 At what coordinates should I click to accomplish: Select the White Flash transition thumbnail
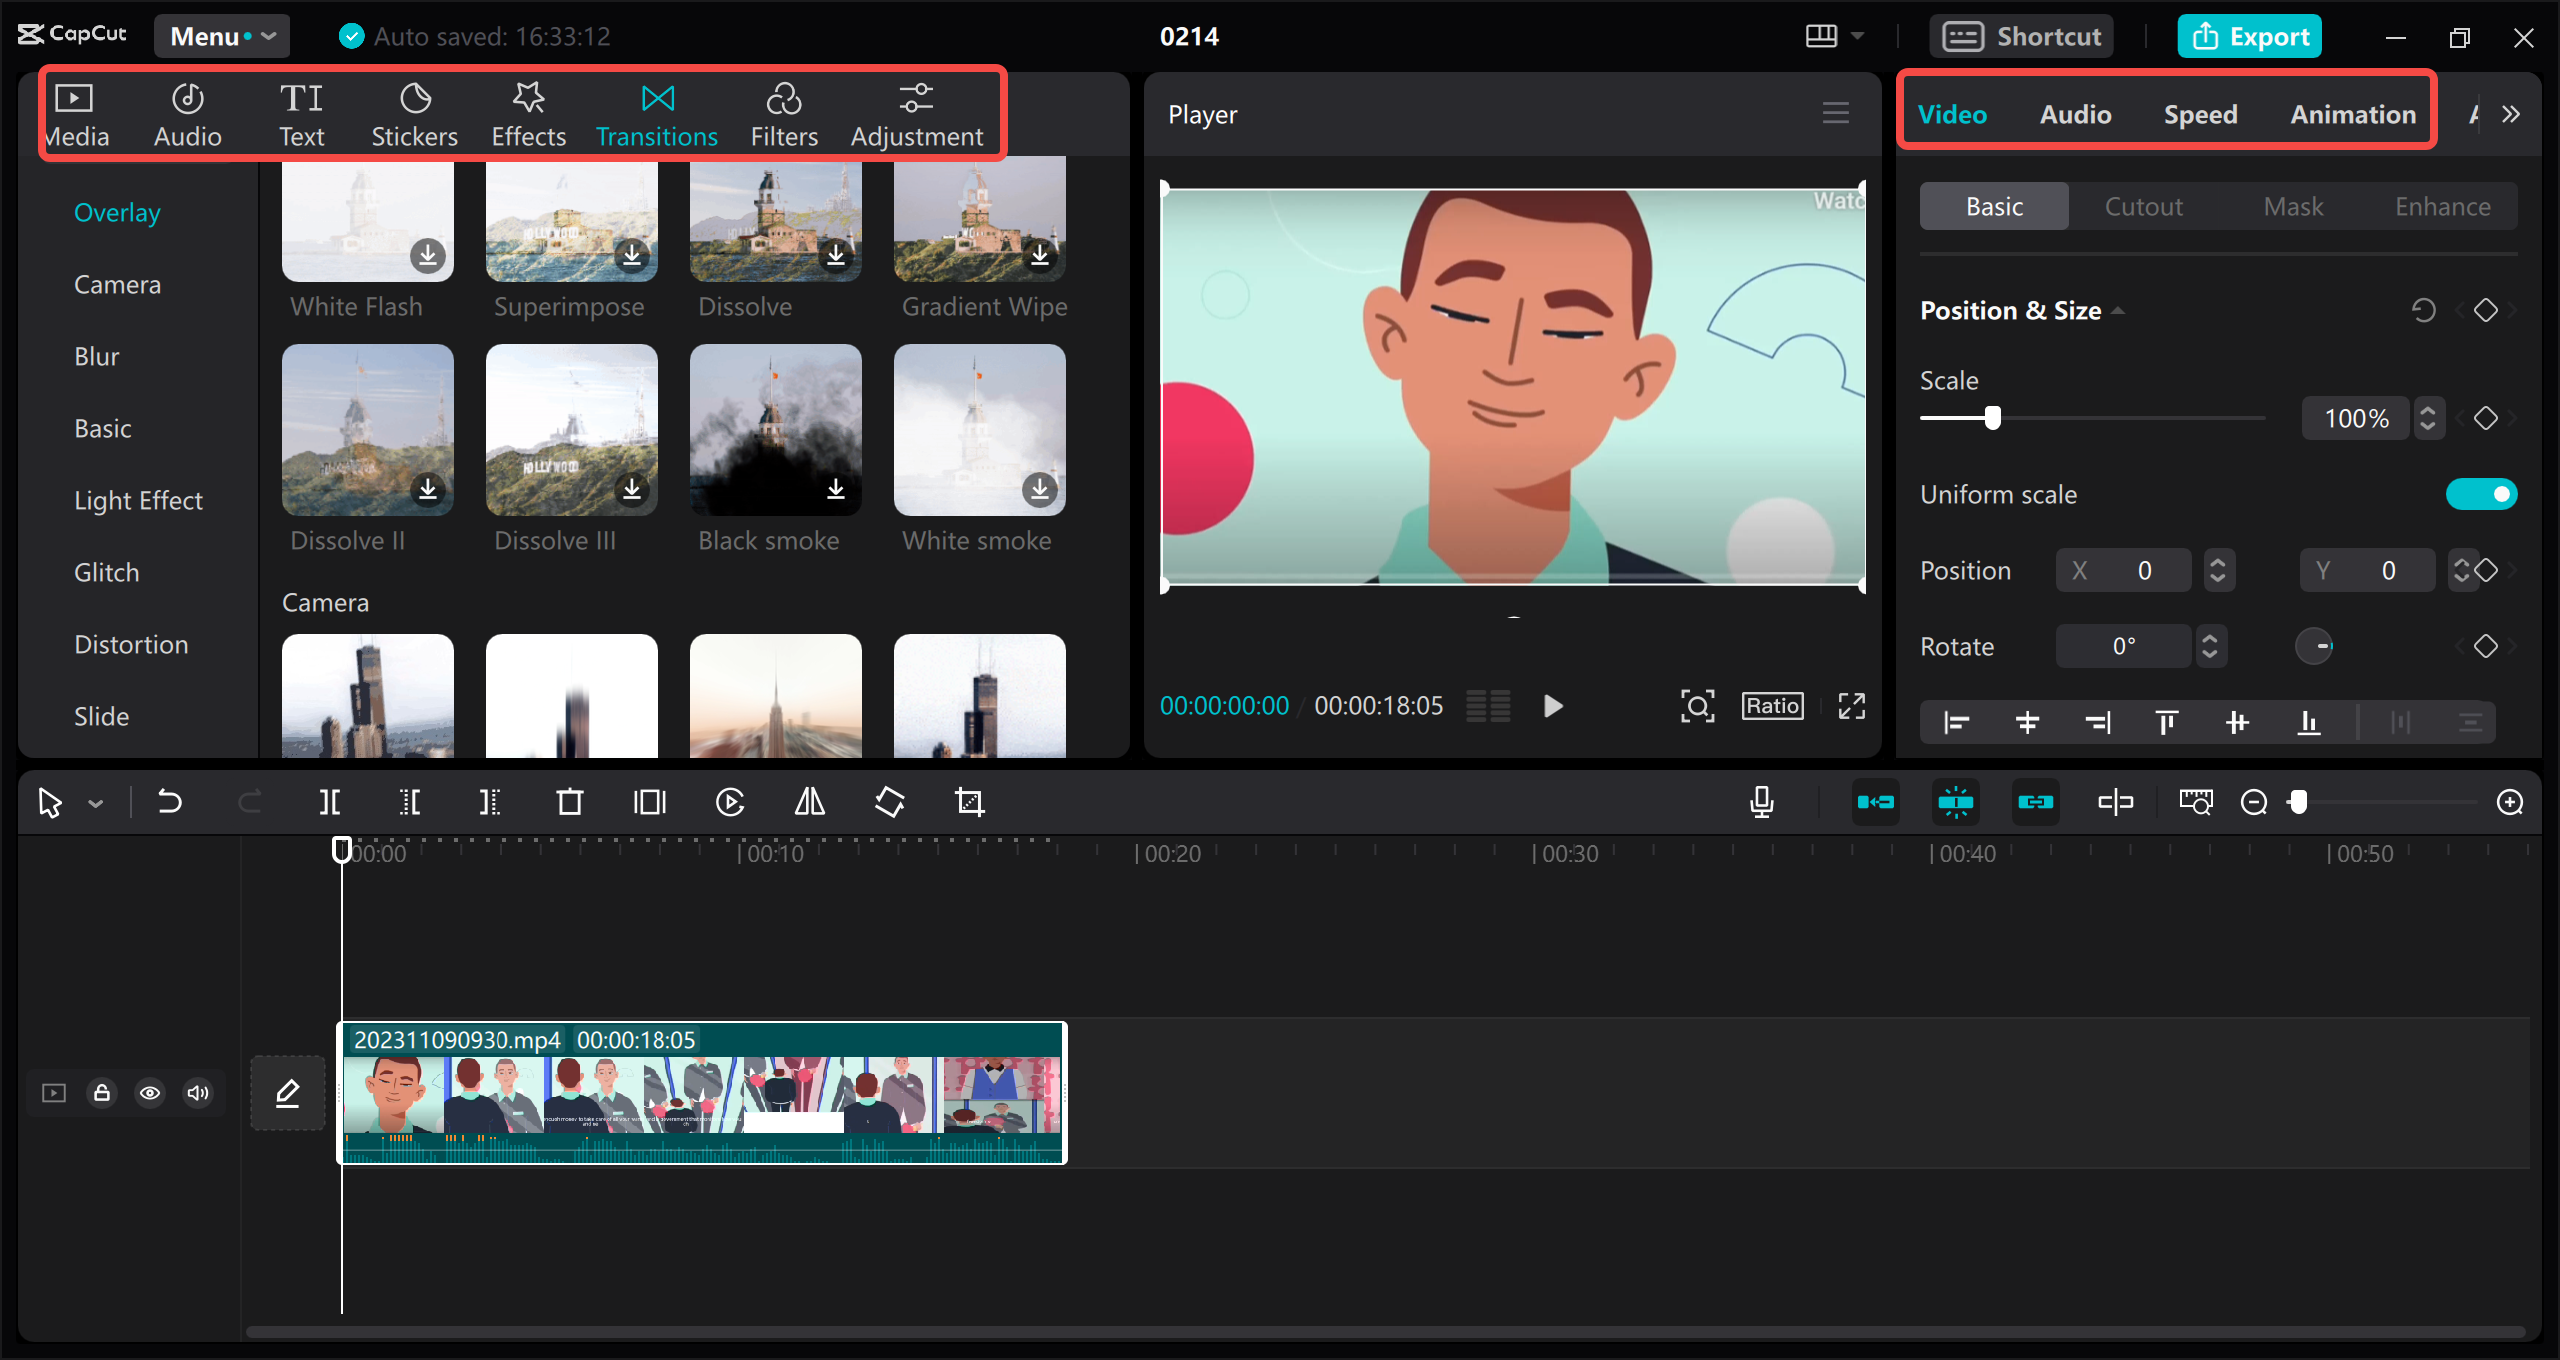point(366,218)
